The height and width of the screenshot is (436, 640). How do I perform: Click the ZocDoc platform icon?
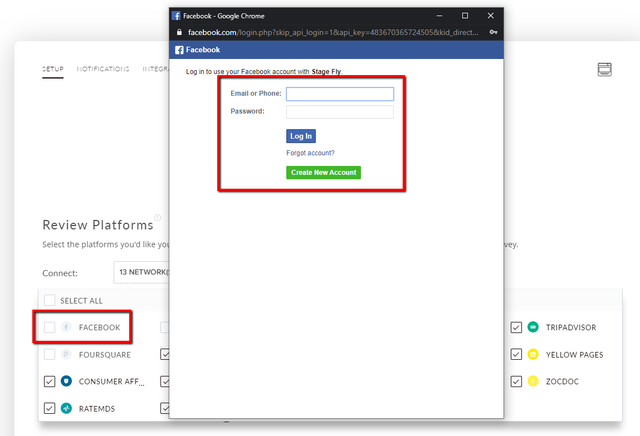point(533,381)
